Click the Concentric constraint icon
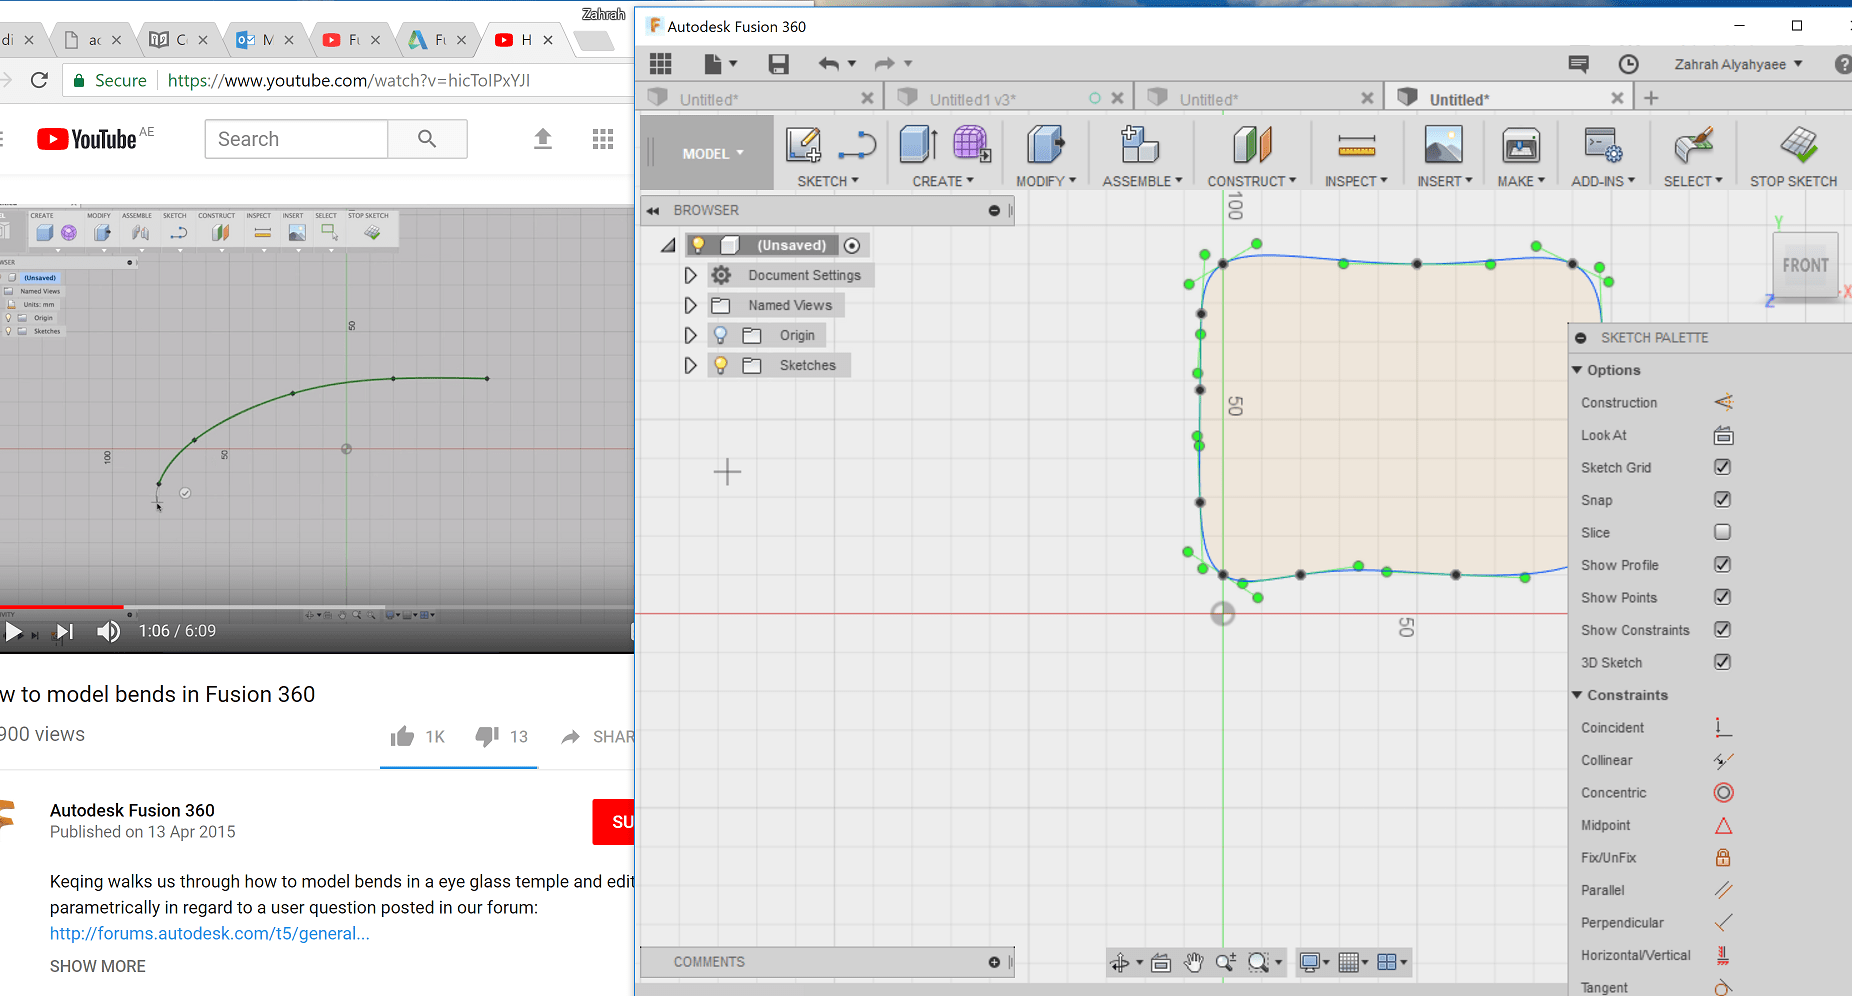 [x=1723, y=792]
